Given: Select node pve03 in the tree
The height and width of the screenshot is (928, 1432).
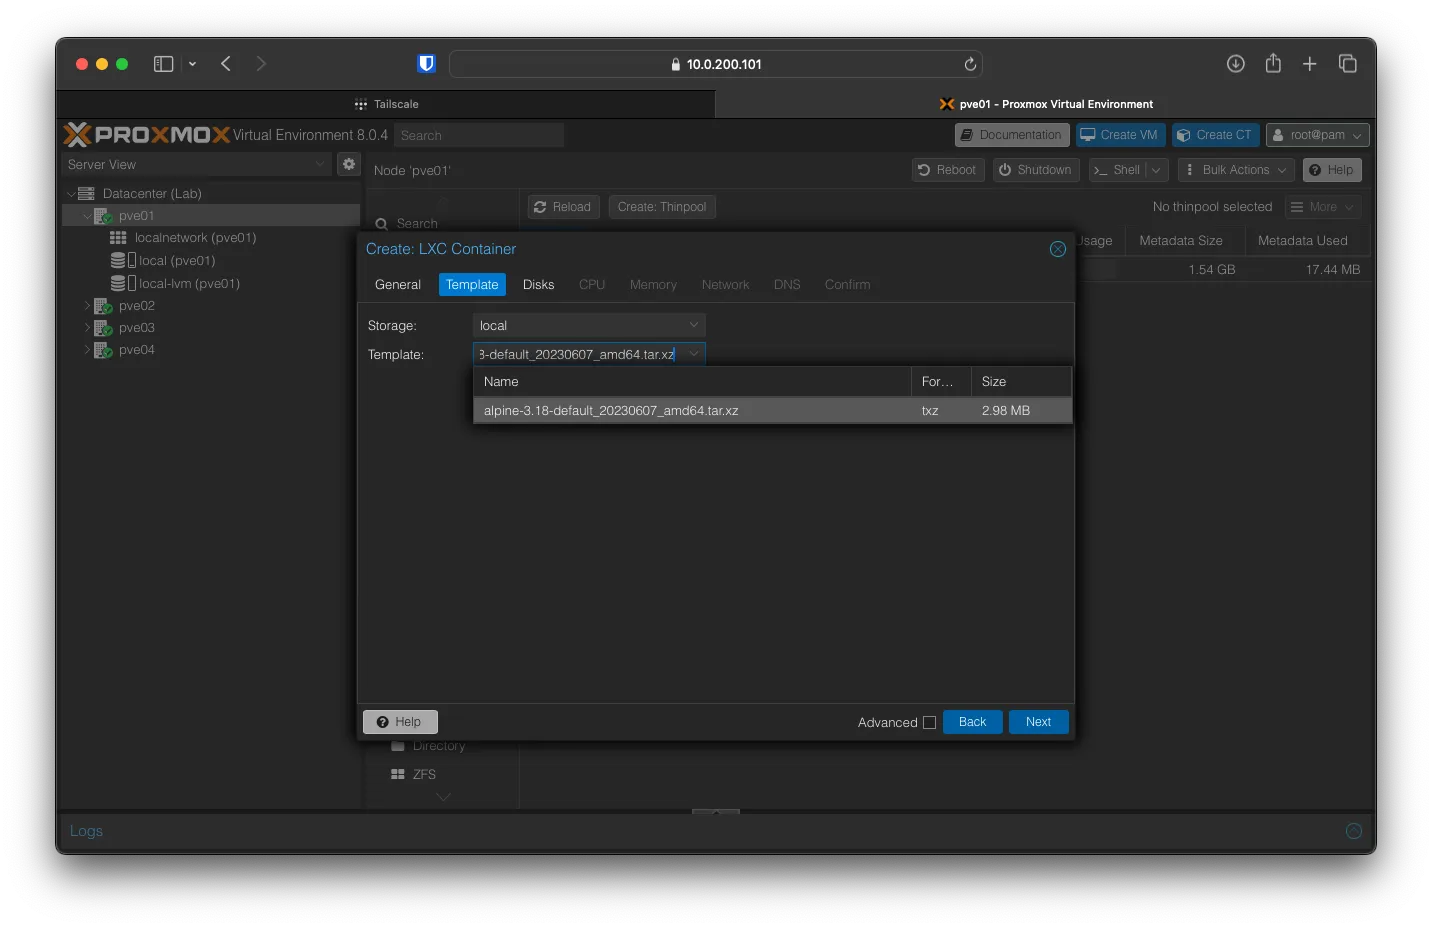Looking at the screenshot, I should (x=137, y=328).
